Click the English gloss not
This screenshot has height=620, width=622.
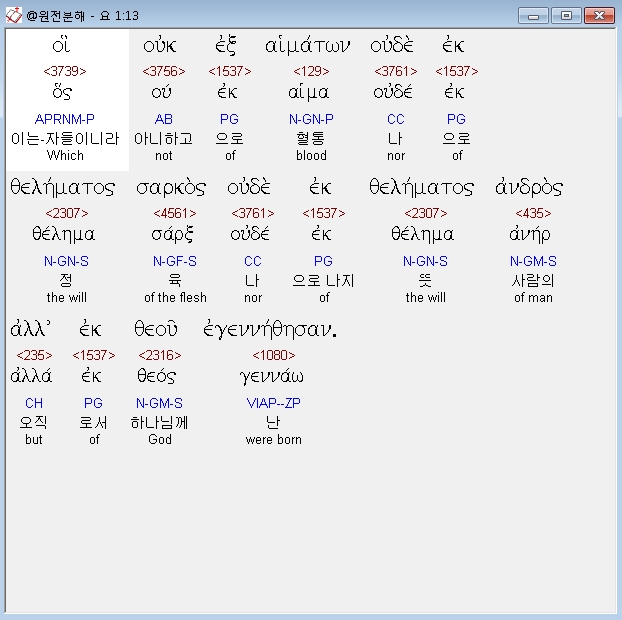click(163, 155)
